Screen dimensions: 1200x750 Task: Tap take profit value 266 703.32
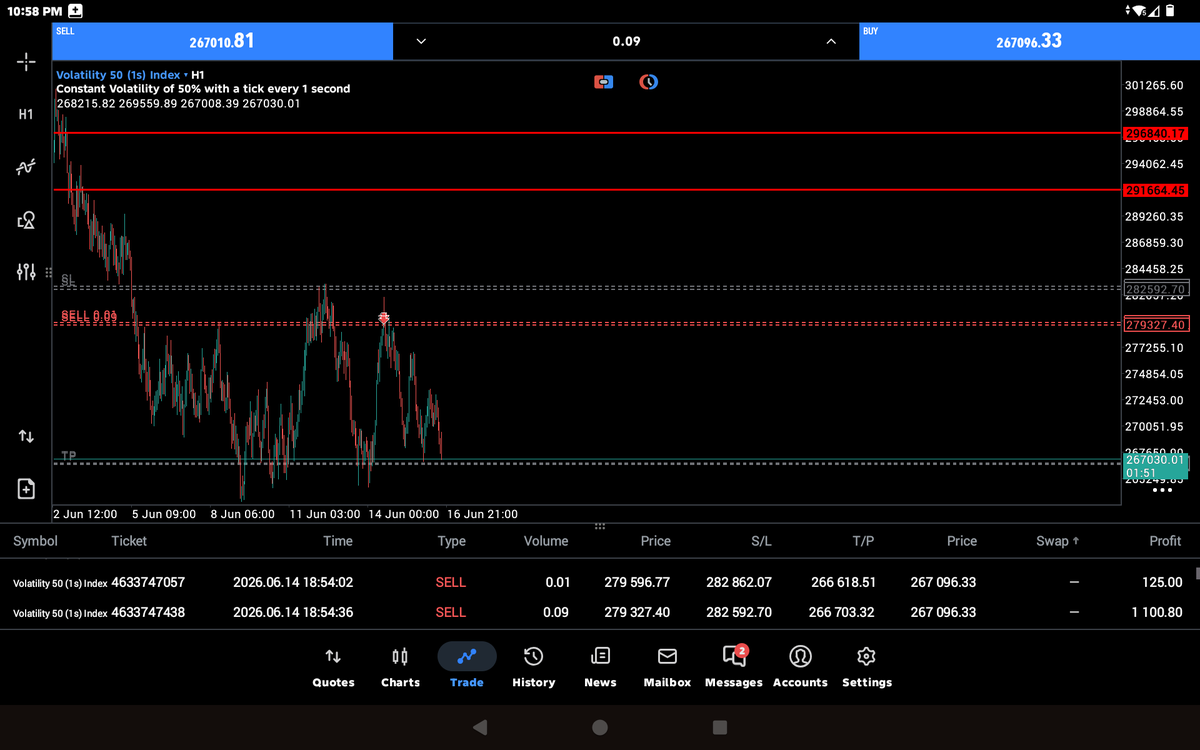coord(842,612)
